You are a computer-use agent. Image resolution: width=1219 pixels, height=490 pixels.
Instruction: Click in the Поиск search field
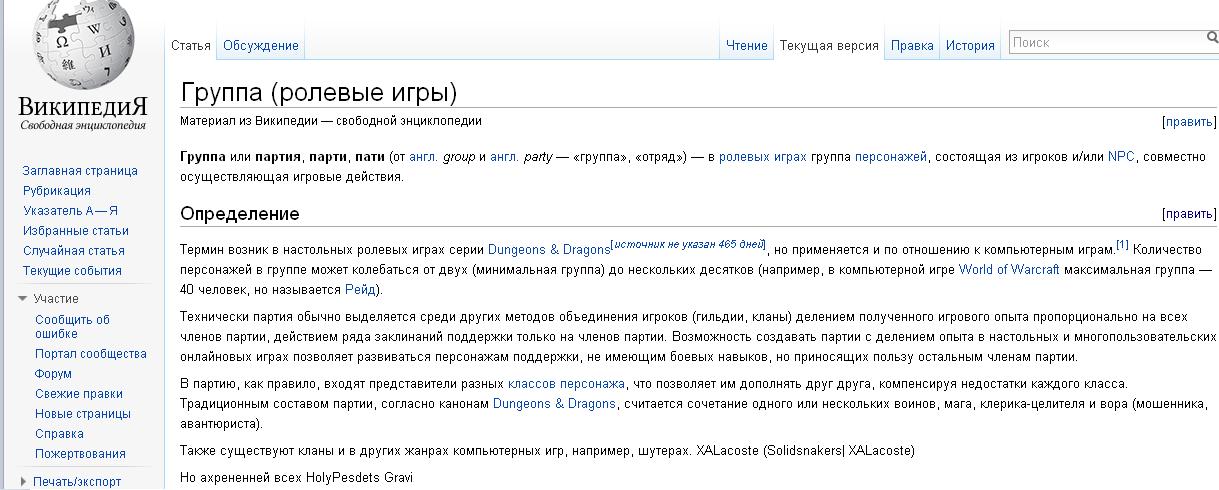point(1105,42)
